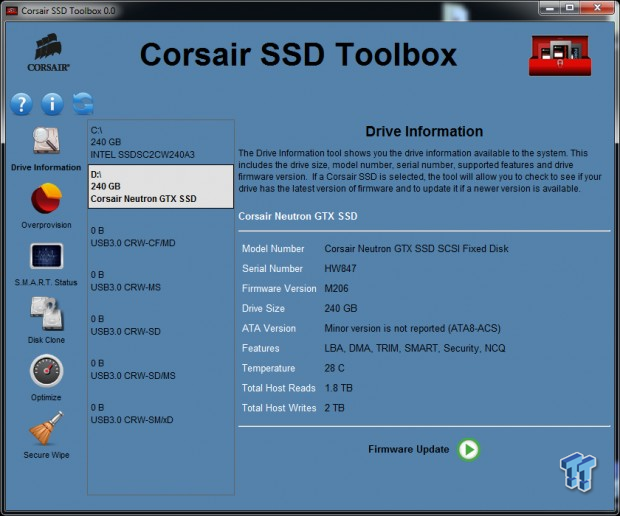Click the Firmware Update label
This screenshot has height=516, width=620.
[x=408, y=449]
